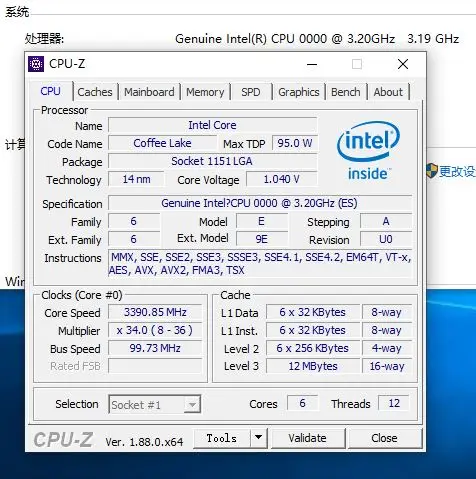Click the Level 2 6 x 256 KBytes value
This screenshot has width=476, height=479.
pyautogui.click(x=313, y=348)
